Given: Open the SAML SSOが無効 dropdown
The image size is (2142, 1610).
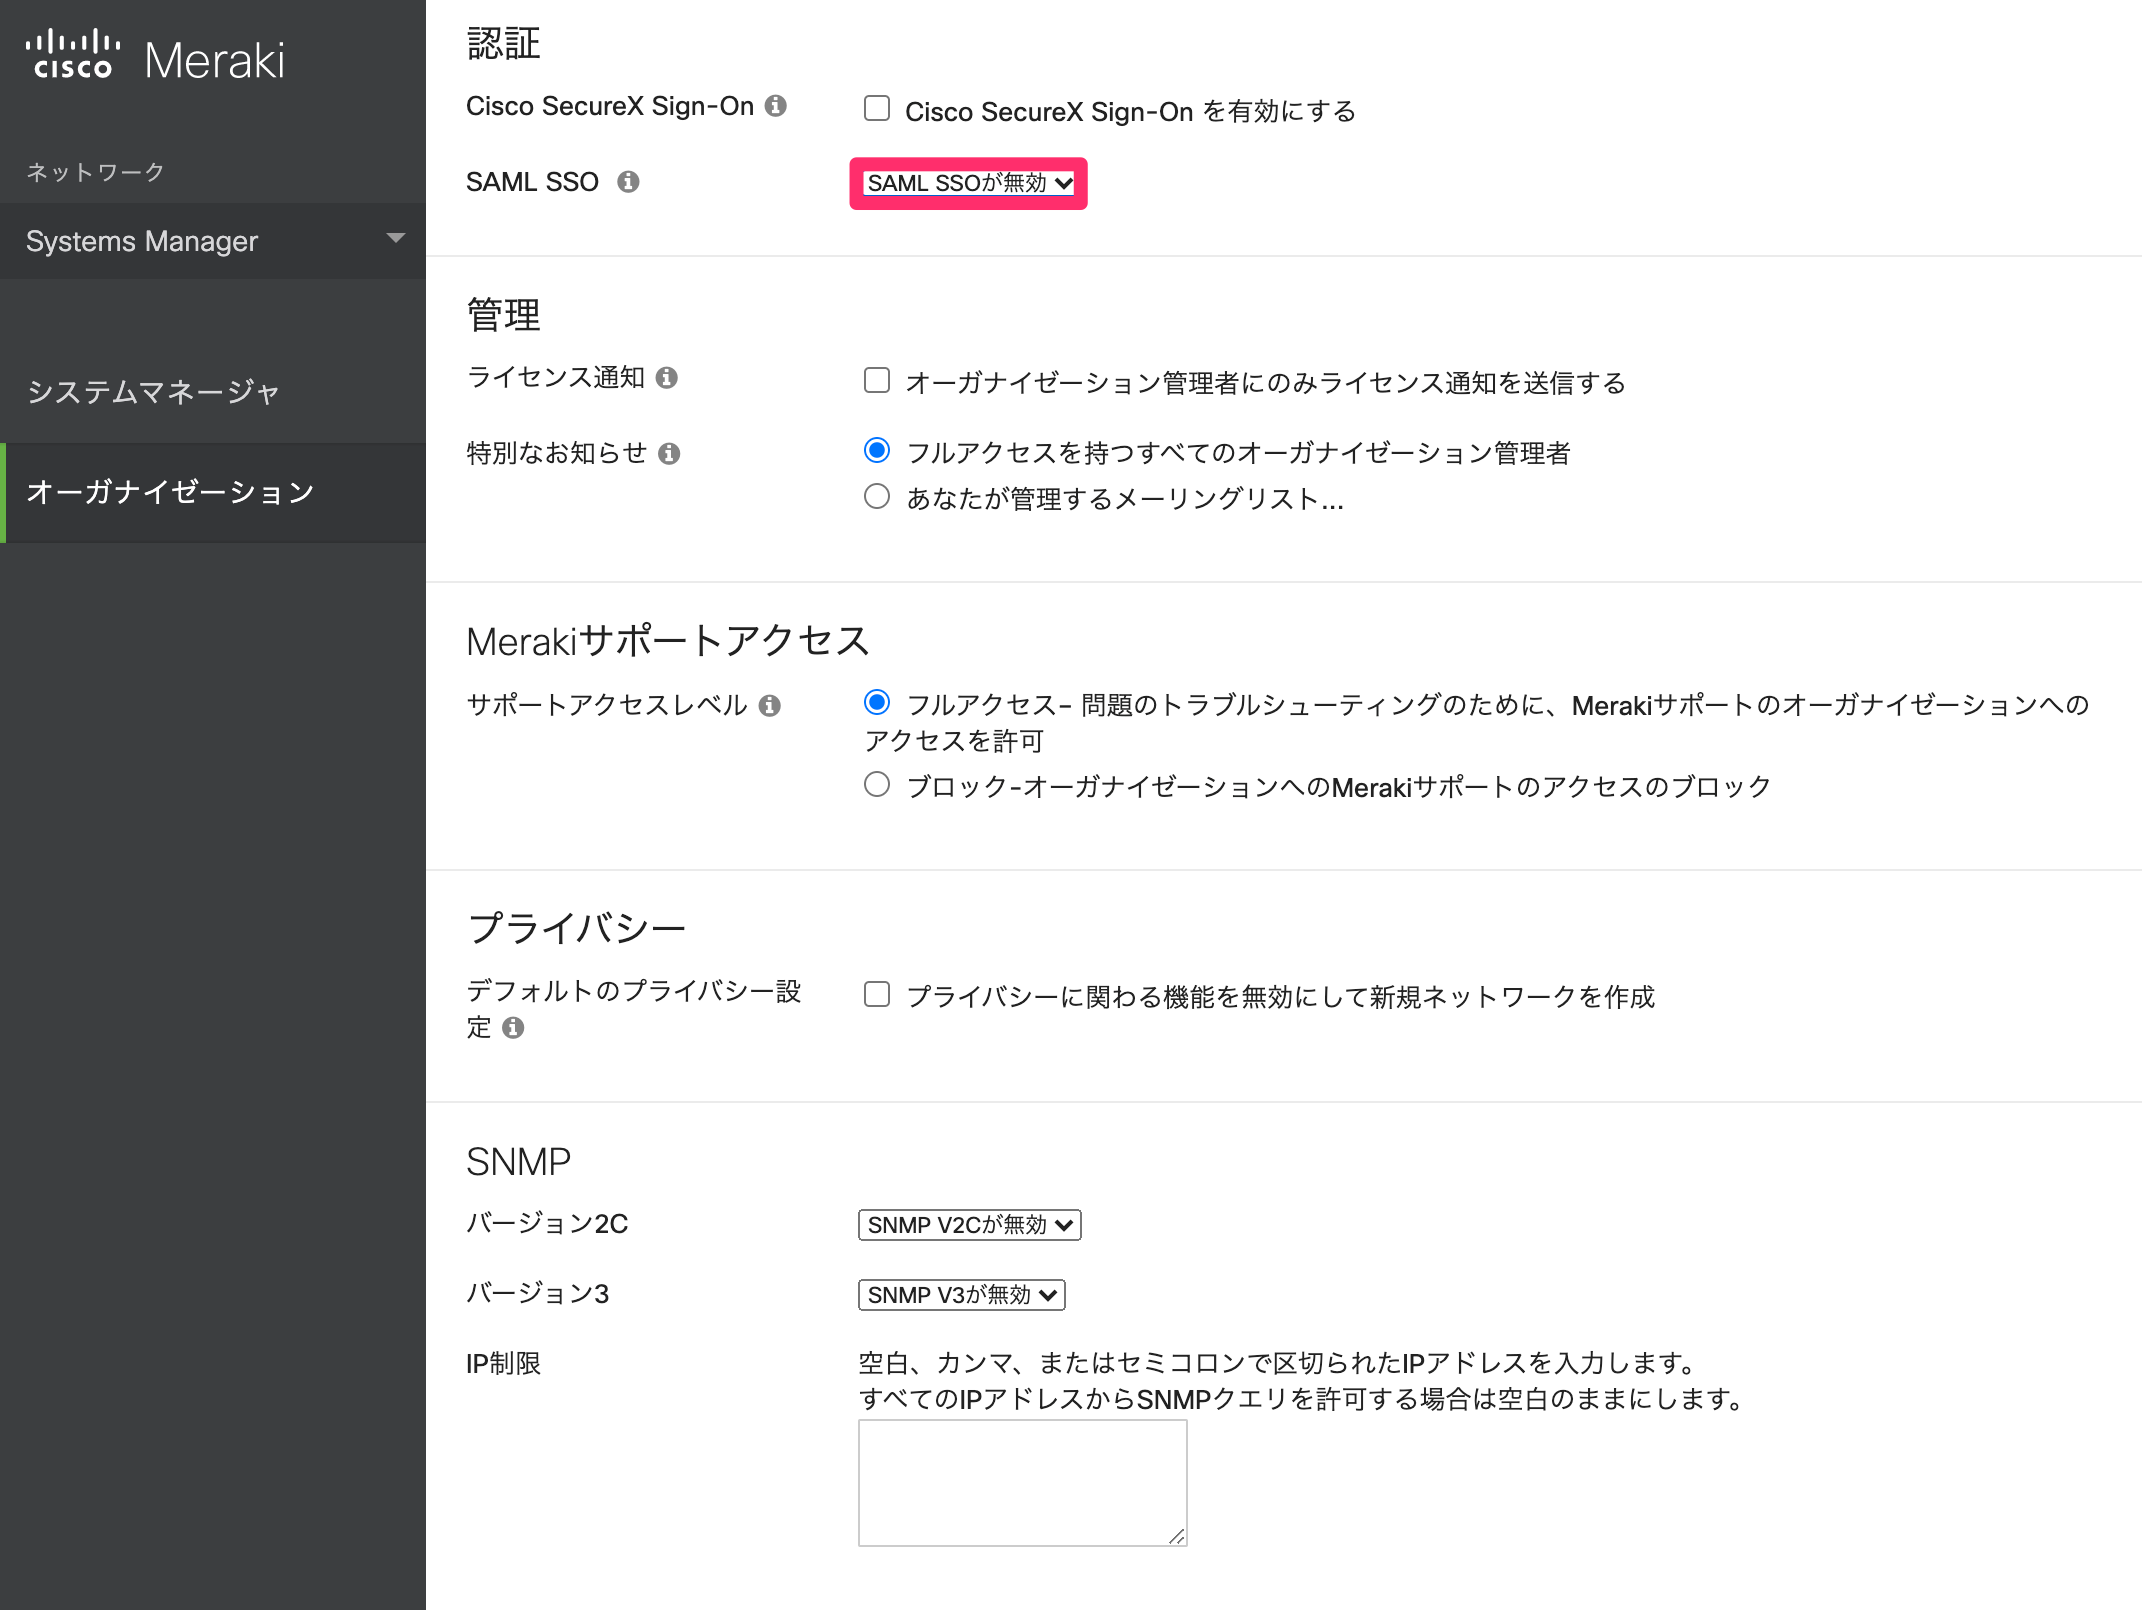Looking at the screenshot, I should pos(969,183).
